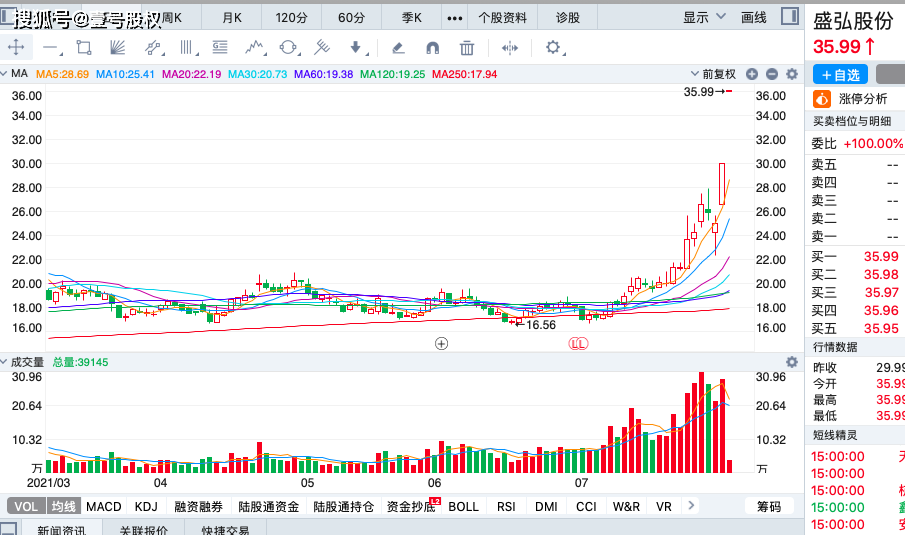Select the eraser tool
This screenshot has height=535, width=905.
(398, 47)
